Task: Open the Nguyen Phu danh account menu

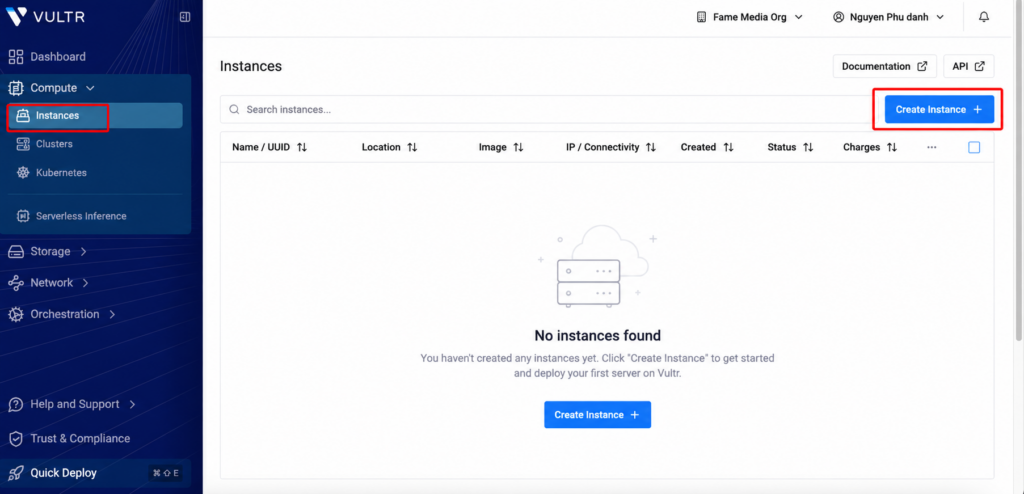Action: click(888, 17)
